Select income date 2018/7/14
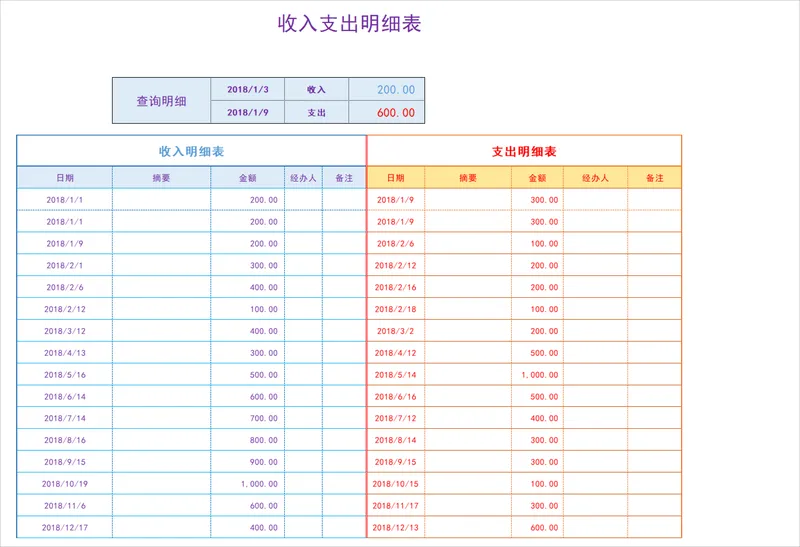This screenshot has width=800, height=547. 65,418
